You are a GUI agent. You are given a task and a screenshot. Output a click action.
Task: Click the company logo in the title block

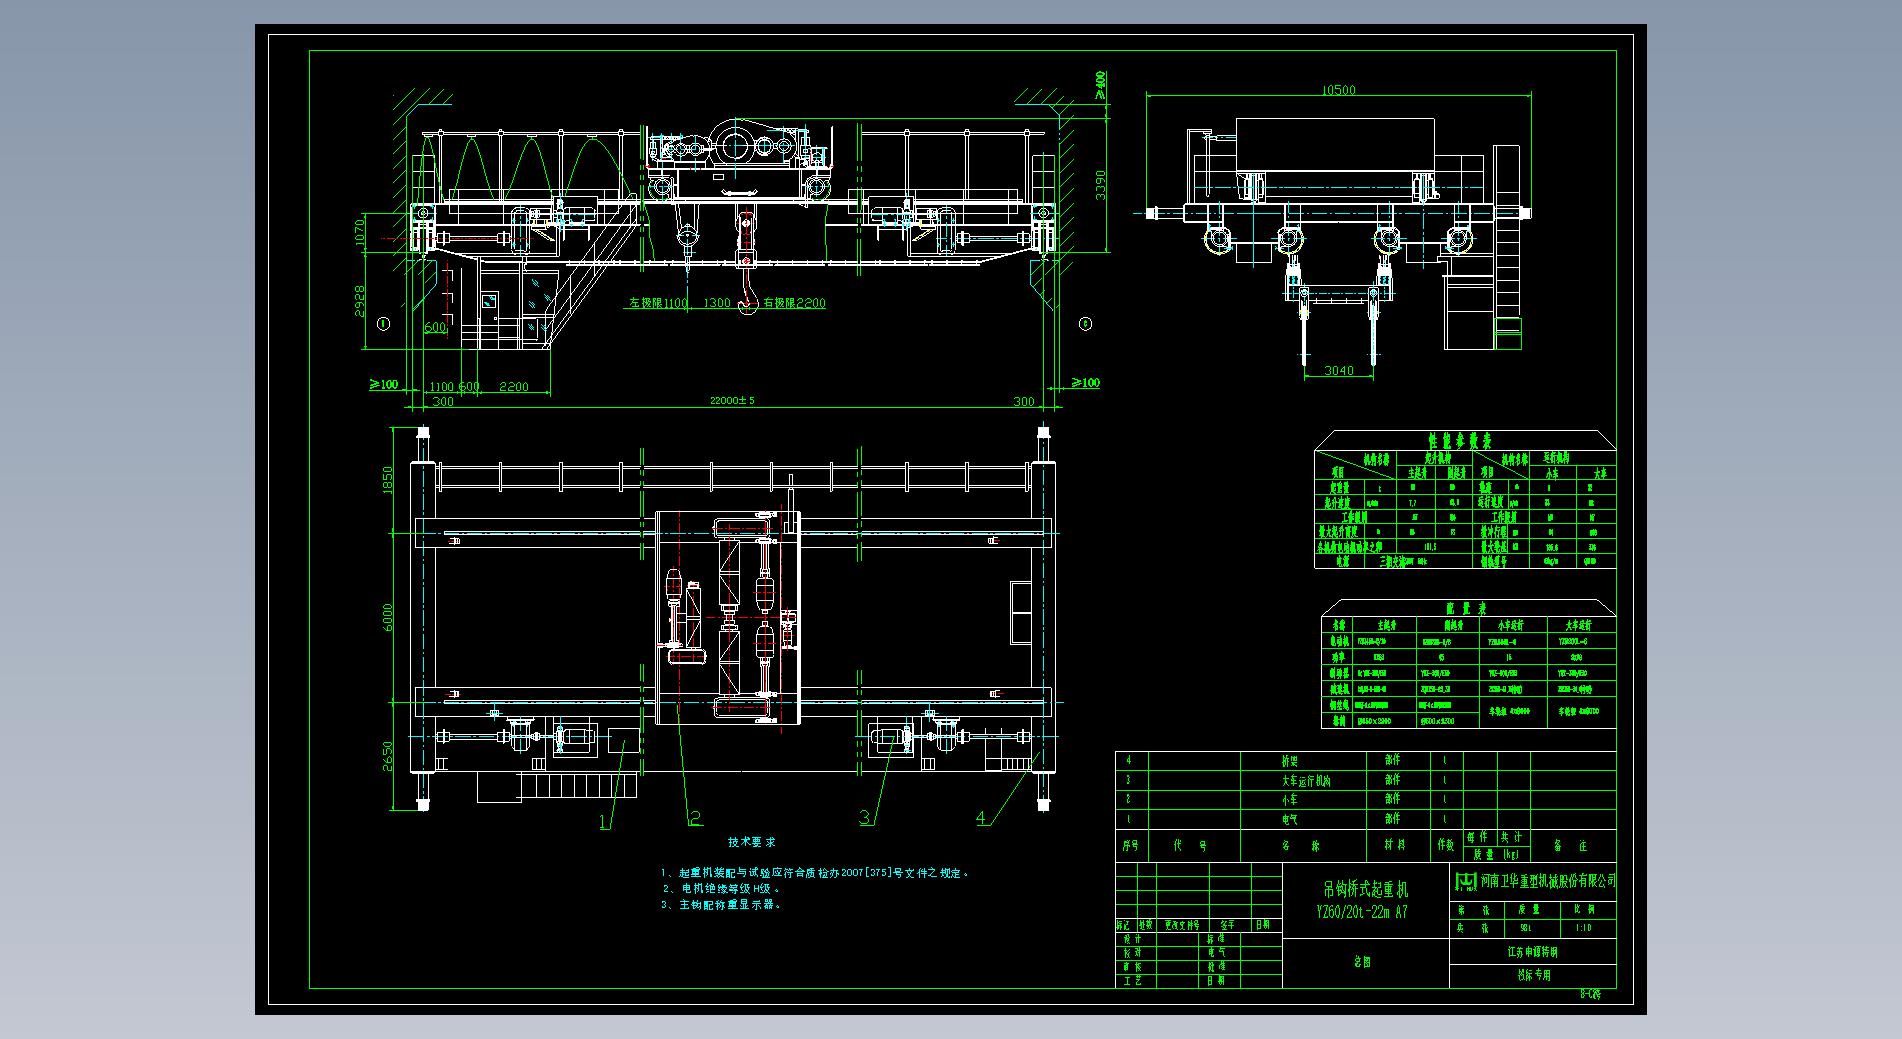(1465, 881)
